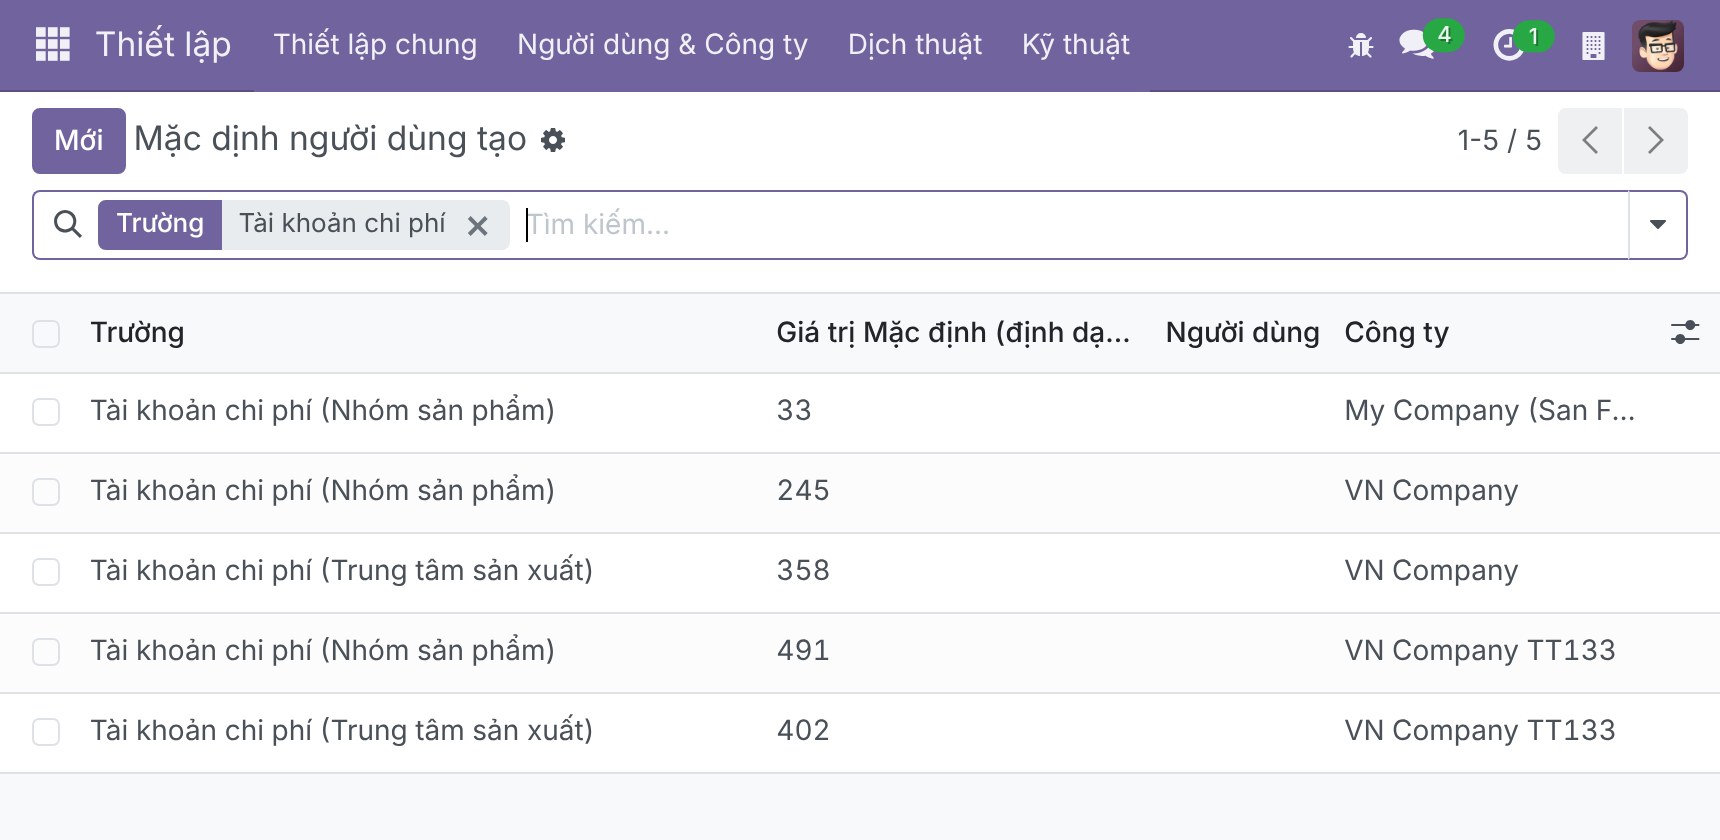
Task: Select row with default value 33
Action: (x=46, y=412)
